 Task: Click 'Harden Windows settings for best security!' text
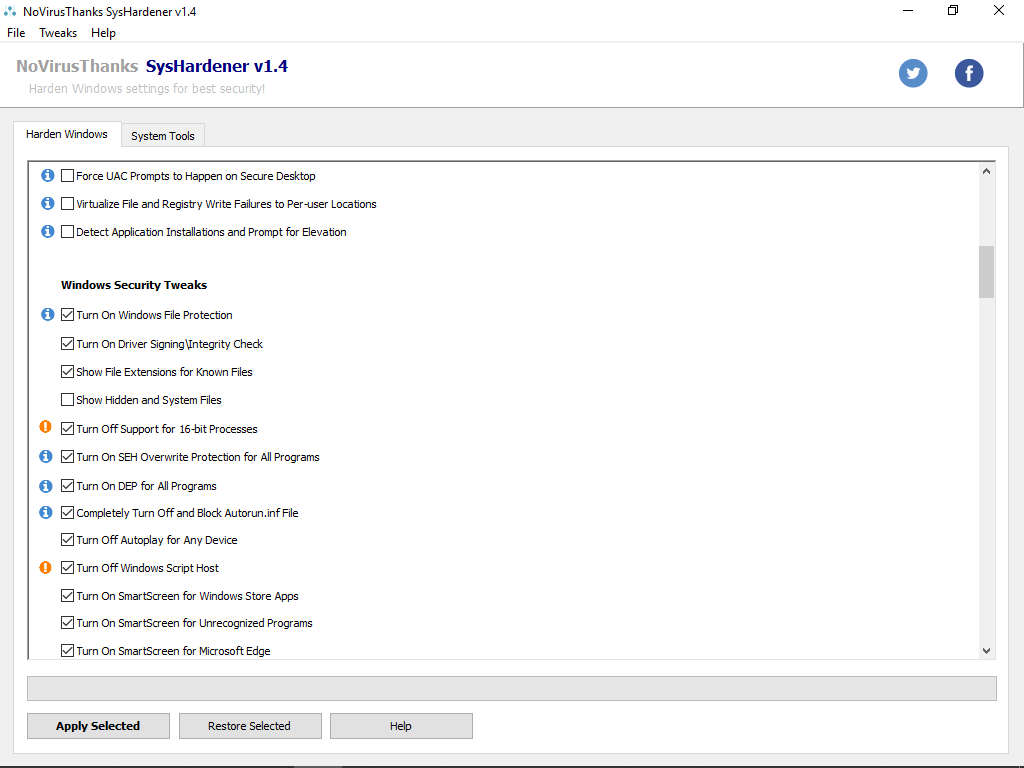(x=147, y=89)
